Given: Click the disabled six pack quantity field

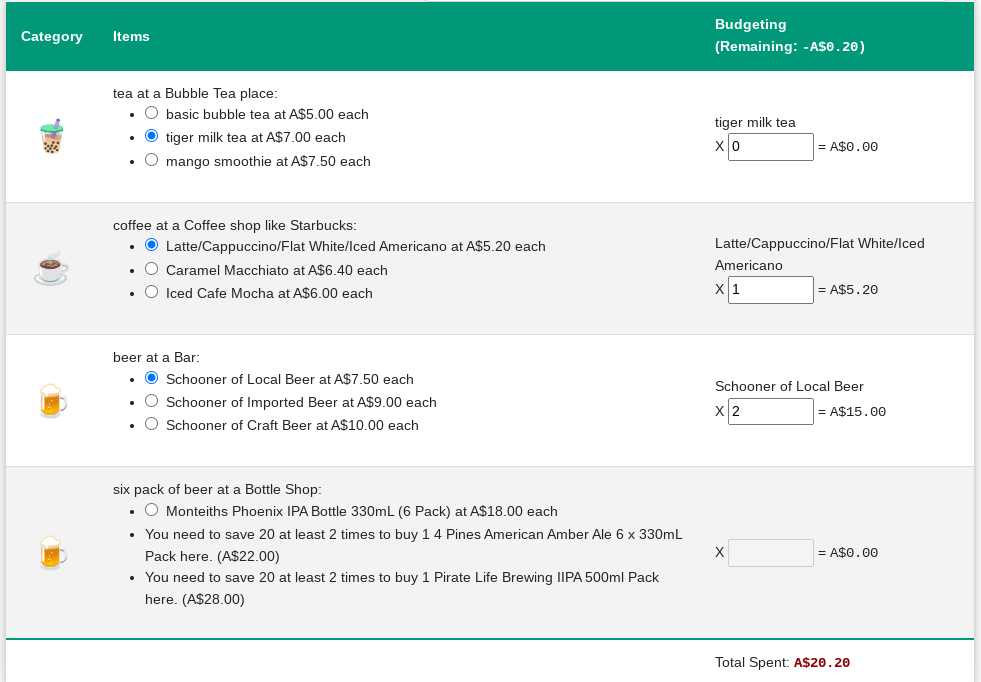Looking at the screenshot, I should click(x=770, y=553).
